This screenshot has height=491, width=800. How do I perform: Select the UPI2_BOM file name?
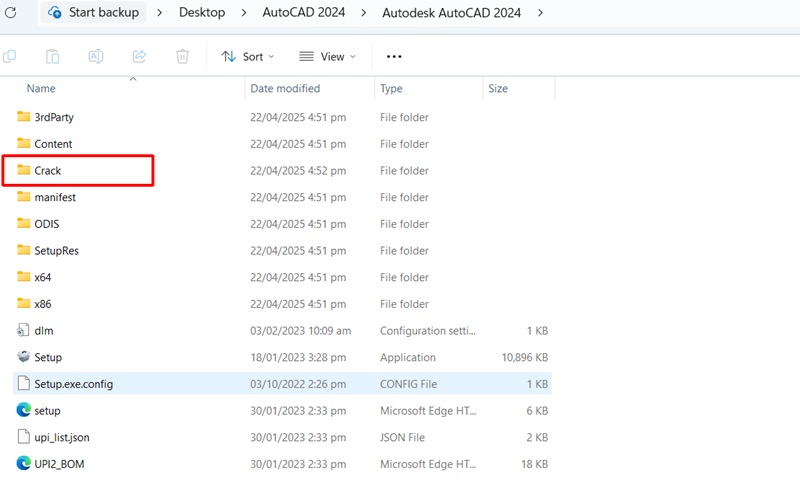tap(59, 464)
